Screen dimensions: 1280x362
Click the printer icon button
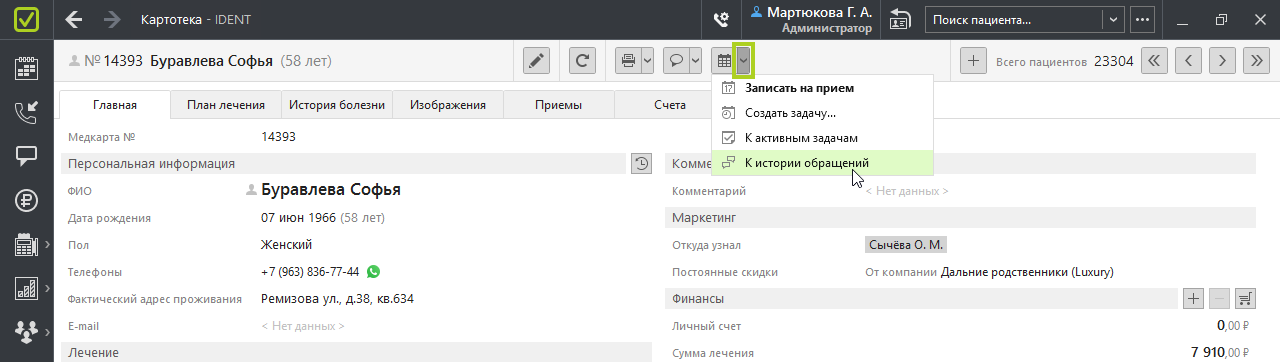[x=628, y=61]
